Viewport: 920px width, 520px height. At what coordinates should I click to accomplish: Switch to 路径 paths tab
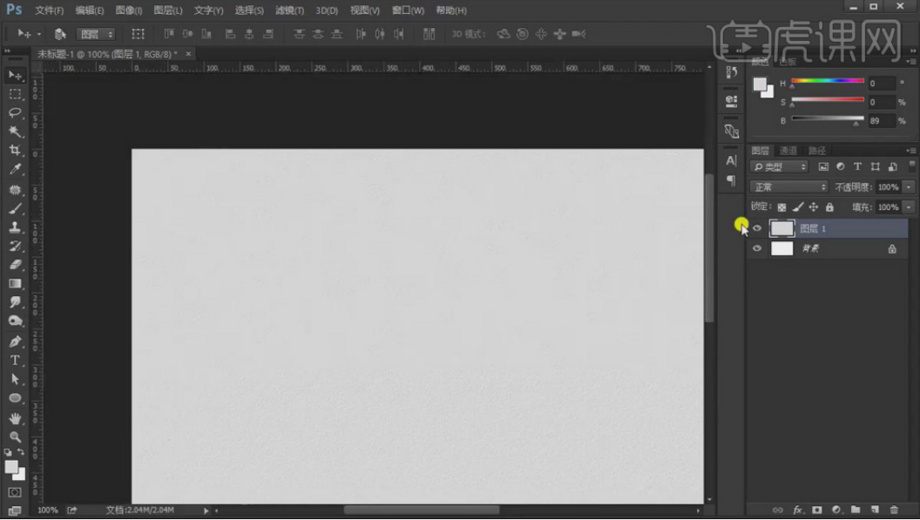[817, 151]
